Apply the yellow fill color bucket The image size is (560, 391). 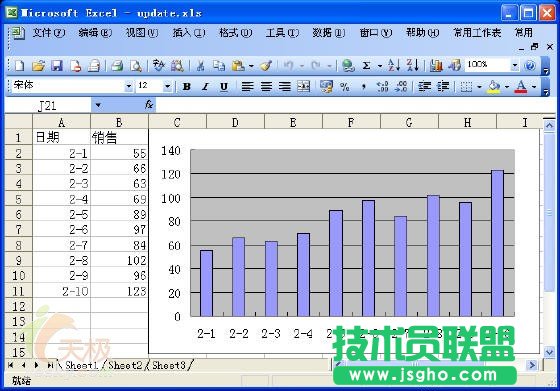494,86
